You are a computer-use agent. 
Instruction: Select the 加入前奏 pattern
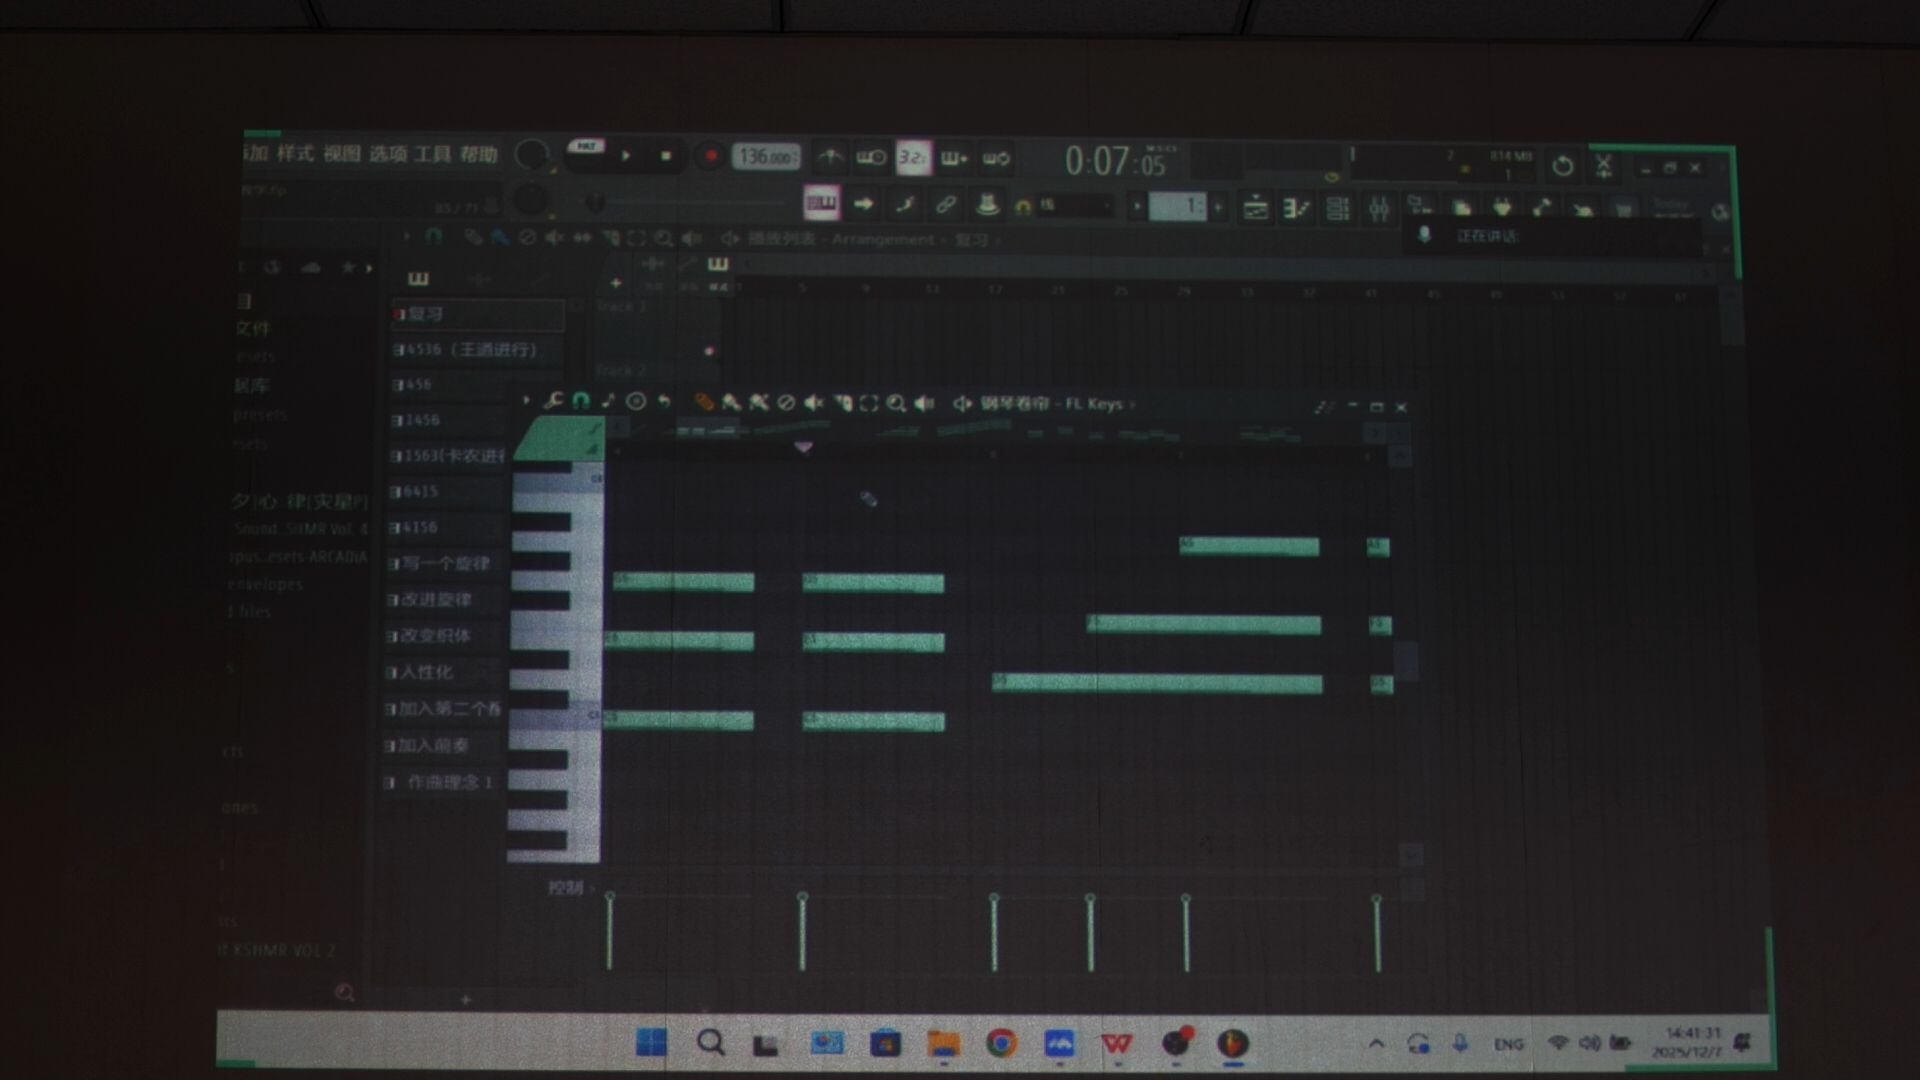[x=444, y=746]
